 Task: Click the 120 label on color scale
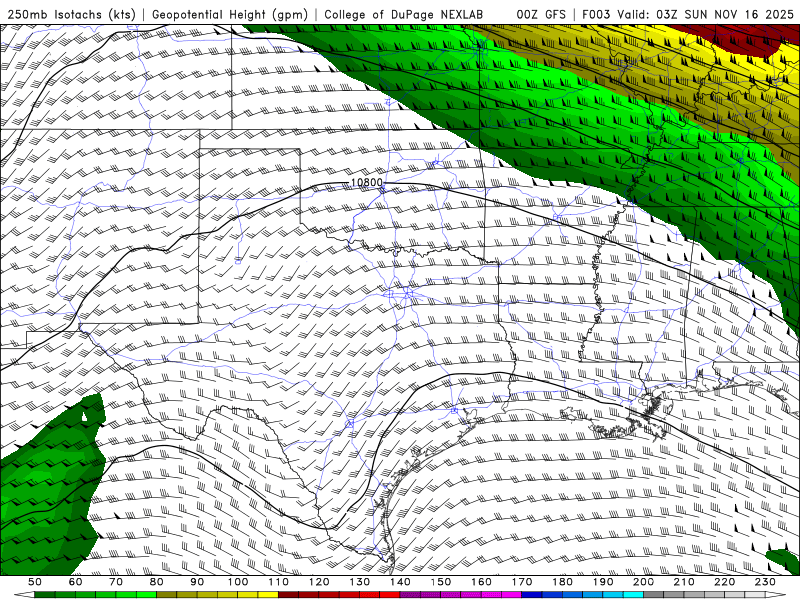click(x=319, y=582)
